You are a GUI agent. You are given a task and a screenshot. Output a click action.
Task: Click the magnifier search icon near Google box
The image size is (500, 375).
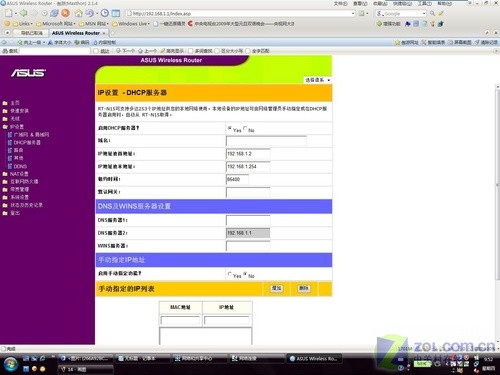(x=432, y=13)
